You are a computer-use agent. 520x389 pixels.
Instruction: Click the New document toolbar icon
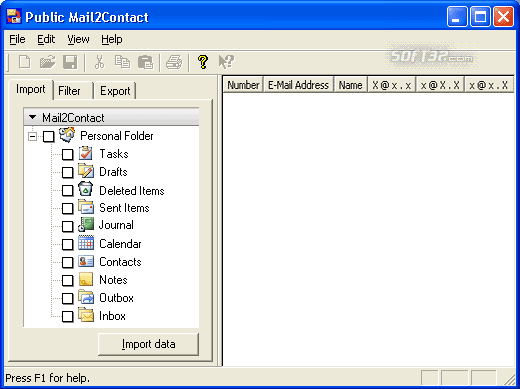tap(25, 62)
